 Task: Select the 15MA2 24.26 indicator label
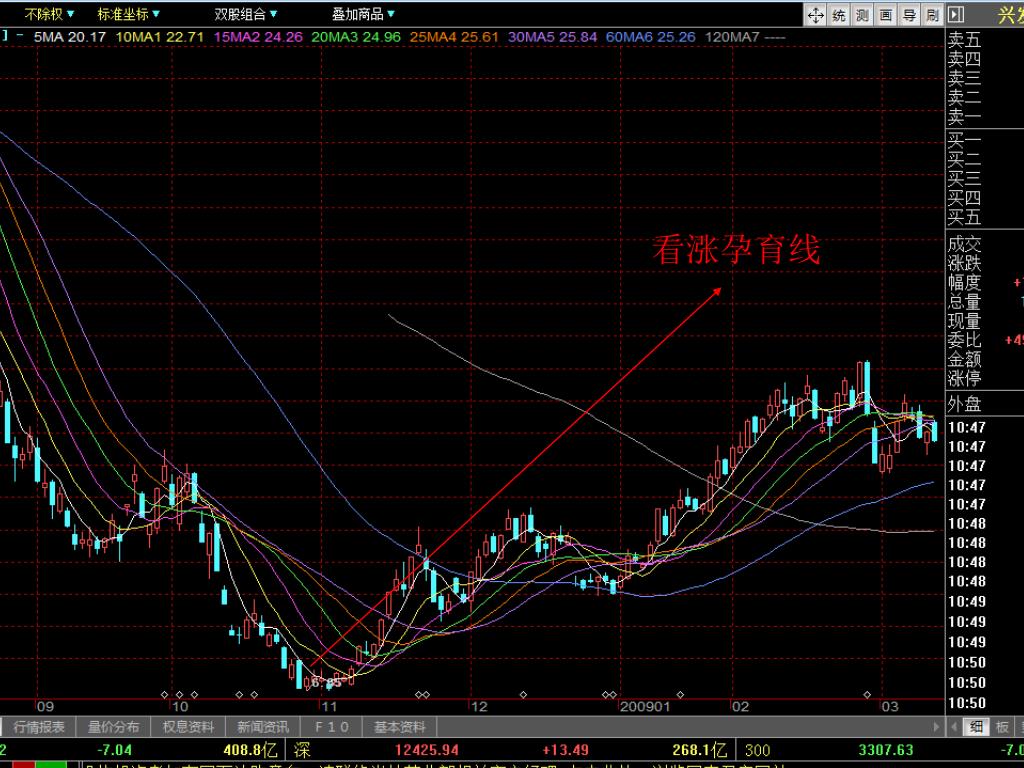[x=258, y=37]
